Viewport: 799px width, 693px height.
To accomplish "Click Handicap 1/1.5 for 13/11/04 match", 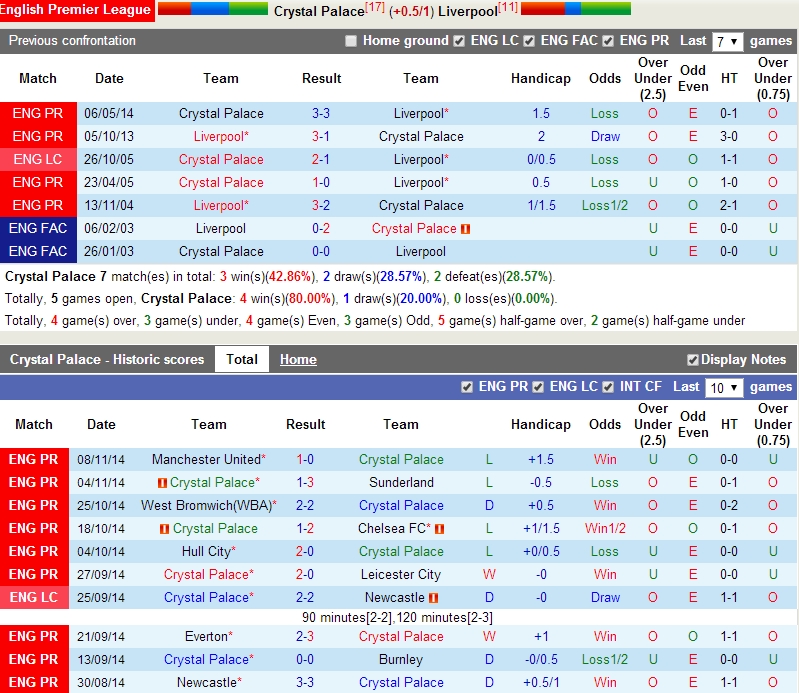I will pyautogui.click(x=541, y=205).
